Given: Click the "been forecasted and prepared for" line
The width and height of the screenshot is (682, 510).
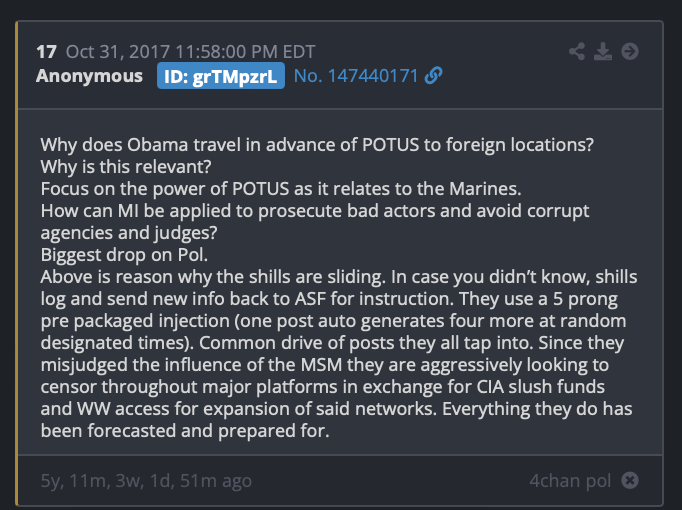Looking at the screenshot, I should pos(186,431).
